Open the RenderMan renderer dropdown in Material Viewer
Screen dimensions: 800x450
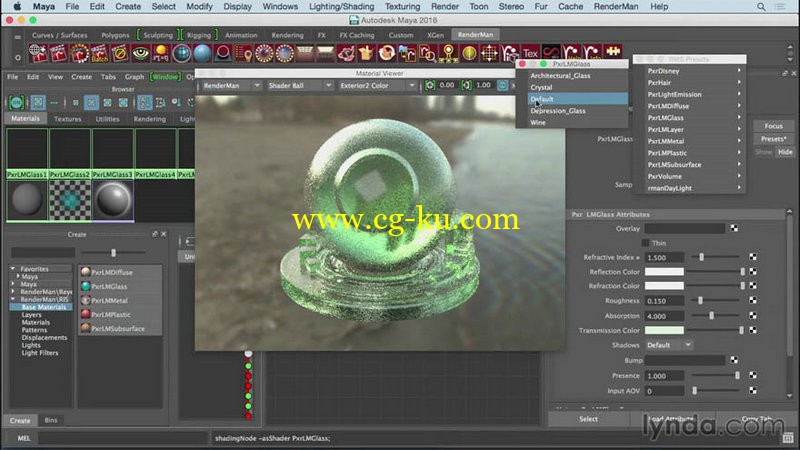232,86
